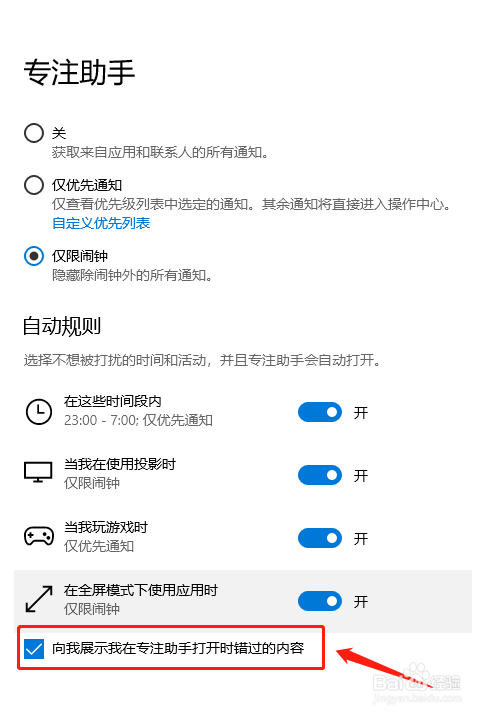Image resolution: width=490 pixels, height=716 pixels.
Task: Open the 自定义优先列表 link
Action: click(101, 223)
